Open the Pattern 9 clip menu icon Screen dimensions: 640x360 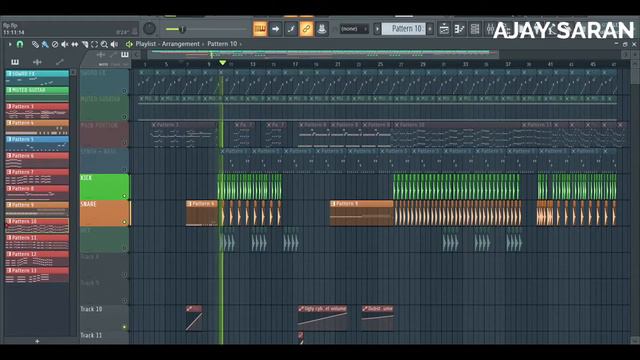(x=333, y=204)
